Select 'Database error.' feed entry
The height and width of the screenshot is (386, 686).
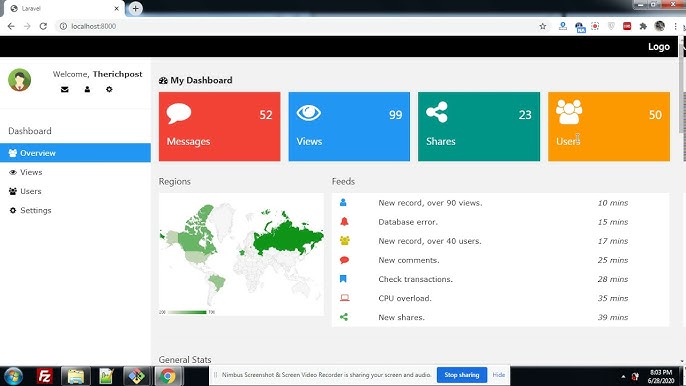(x=408, y=222)
